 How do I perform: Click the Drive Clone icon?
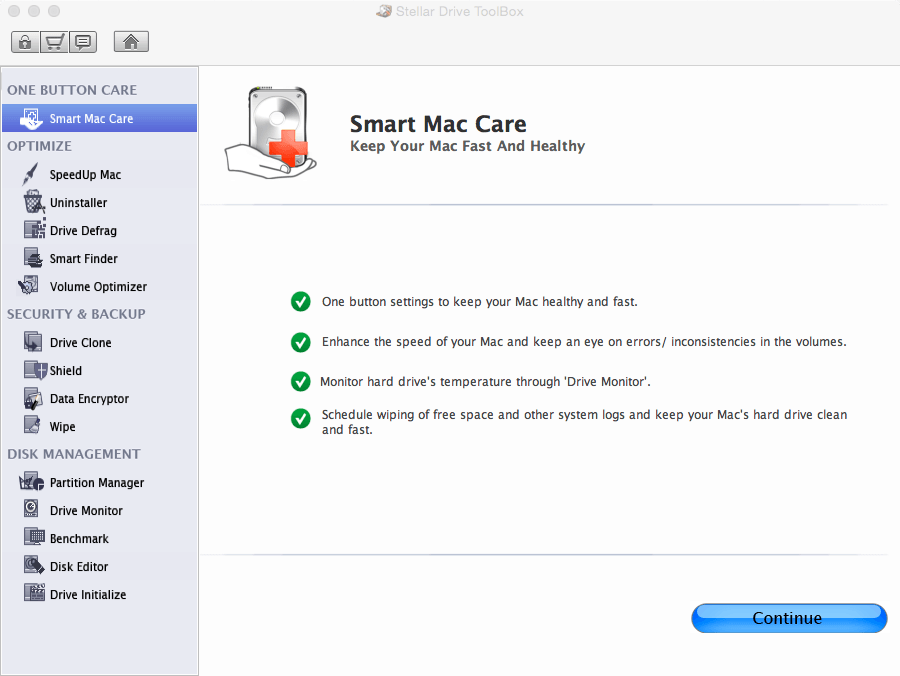[x=33, y=341]
